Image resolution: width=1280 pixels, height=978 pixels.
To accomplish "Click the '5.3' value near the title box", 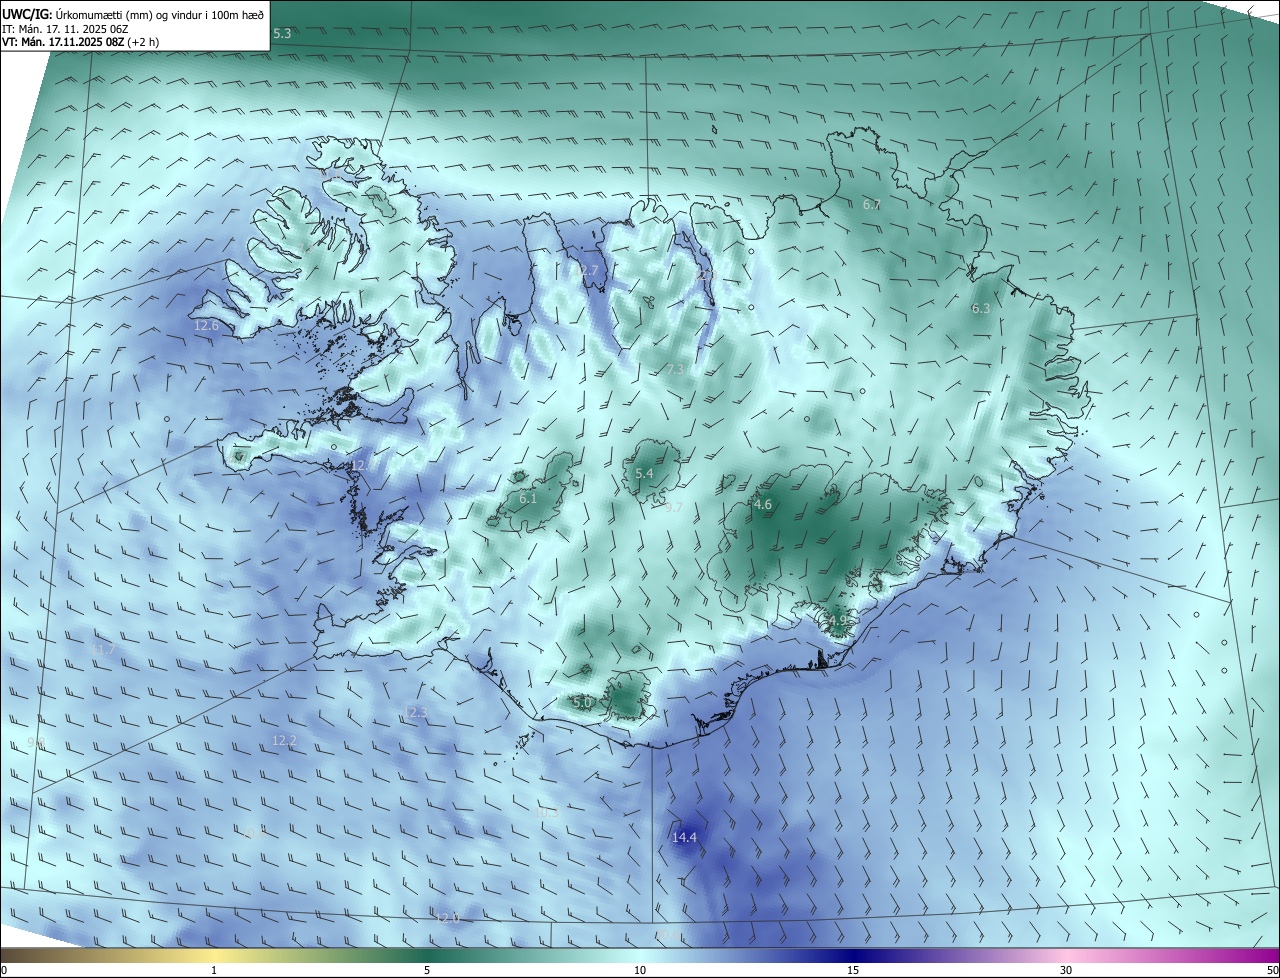I will 282,34.
